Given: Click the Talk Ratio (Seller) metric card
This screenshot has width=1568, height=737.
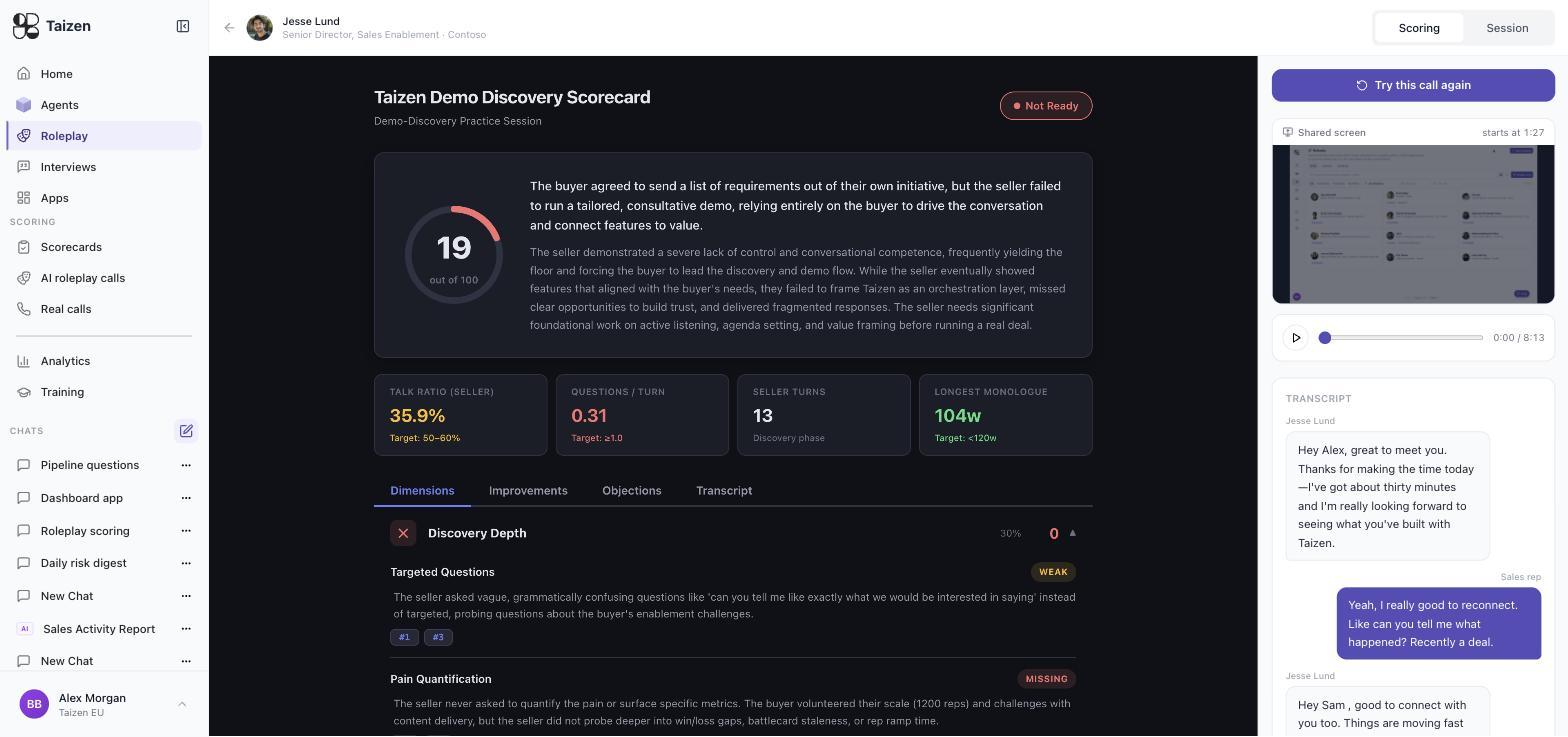Looking at the screenshot, I should point(461,415).
